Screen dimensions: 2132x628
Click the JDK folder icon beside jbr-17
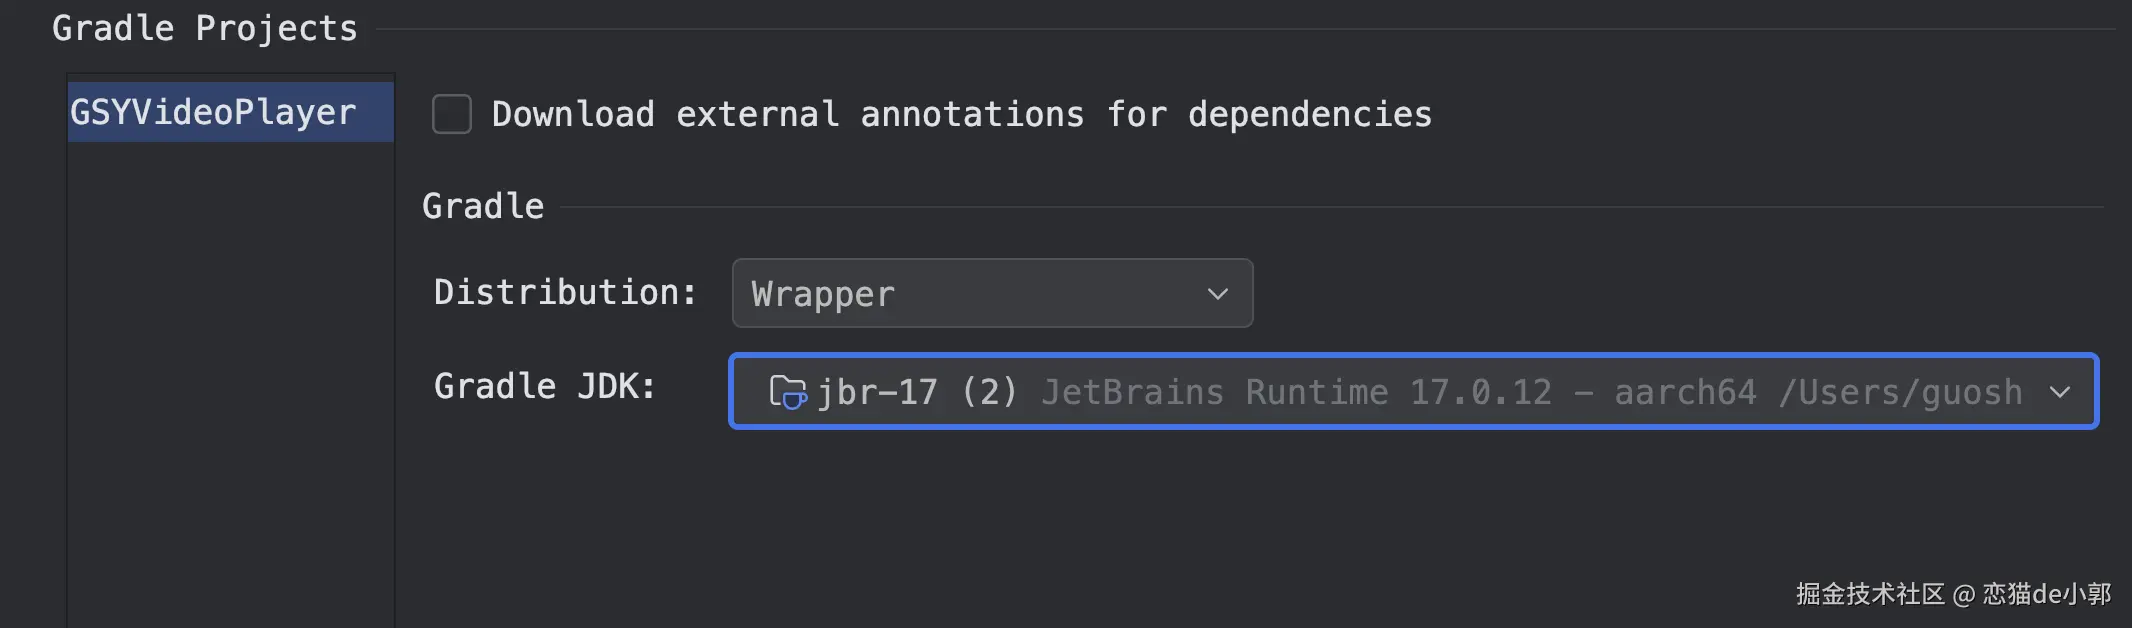click(787, 391)
